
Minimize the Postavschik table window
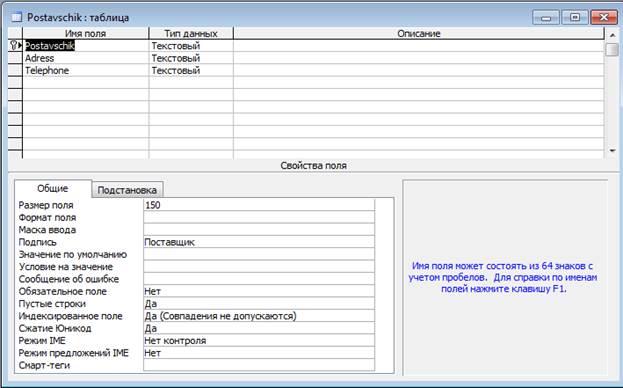coord(546,17)
